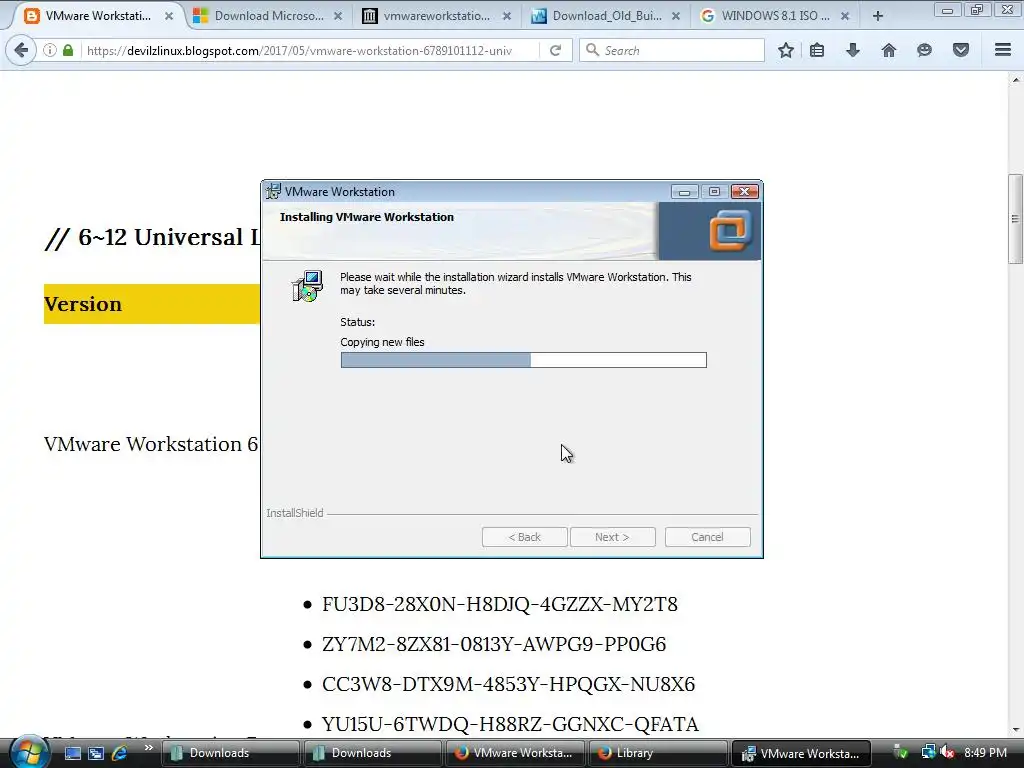1024x768 pixels.
Task: Close the vmwareworkstatio... tab
Action: point(507,16)
